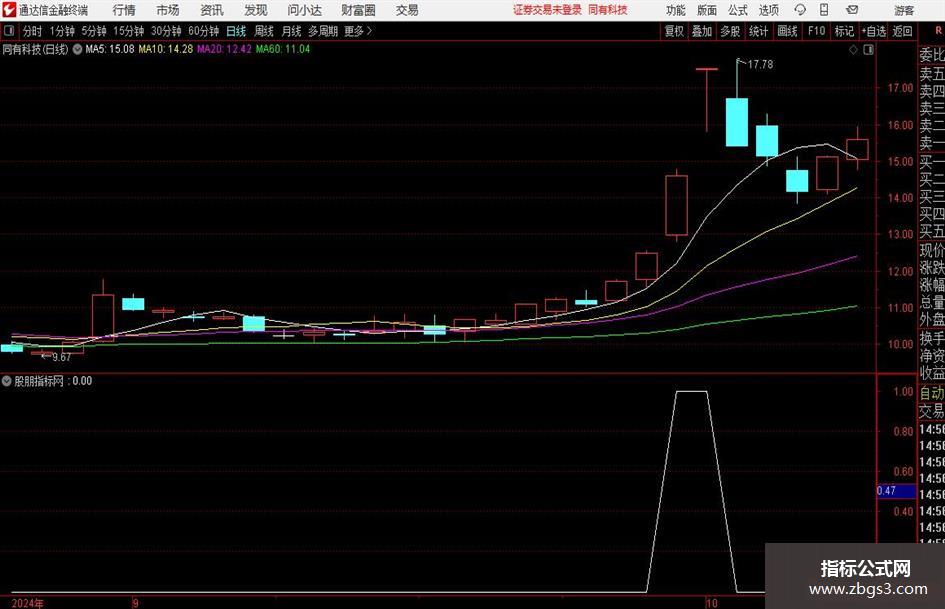Open the 资讯 menu
Screen dimensions: 945x609
(212, 10)
